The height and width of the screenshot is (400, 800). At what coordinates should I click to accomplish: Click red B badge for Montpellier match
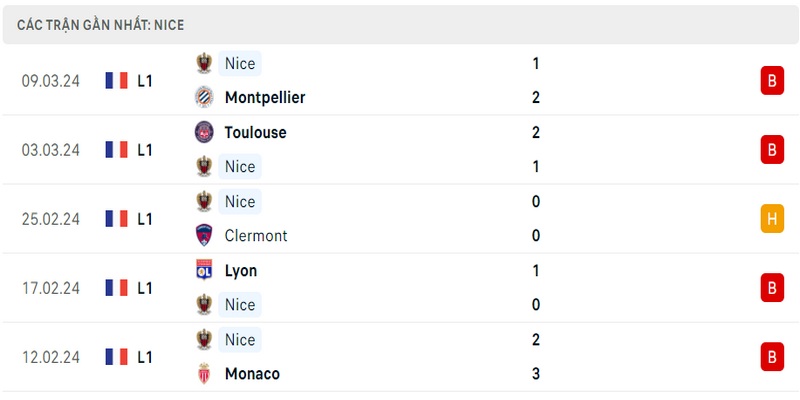772,81
